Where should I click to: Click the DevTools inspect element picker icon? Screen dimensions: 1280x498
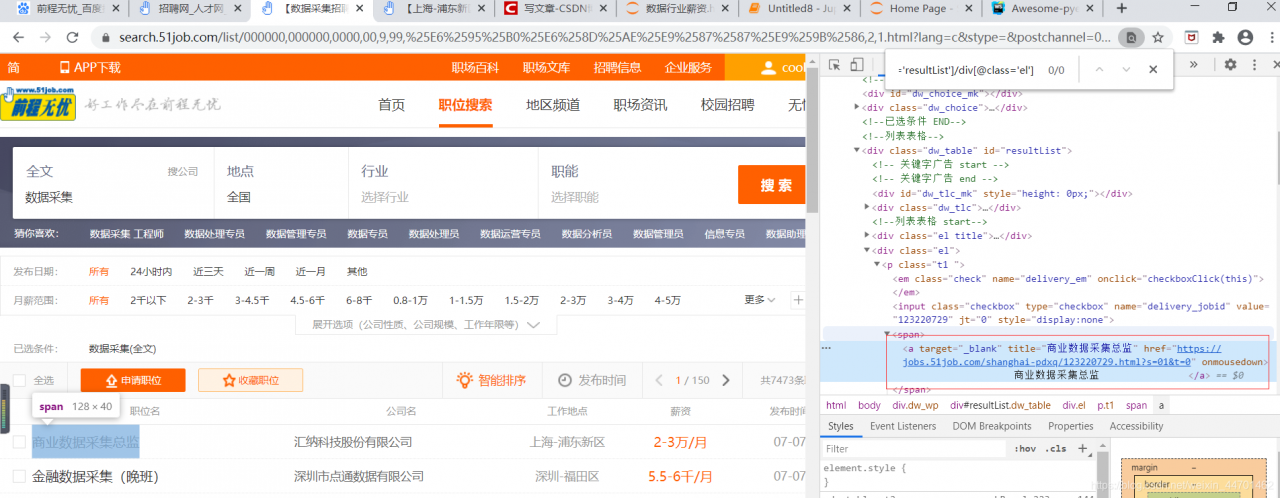pyautogui.click(x=833, y=65)
